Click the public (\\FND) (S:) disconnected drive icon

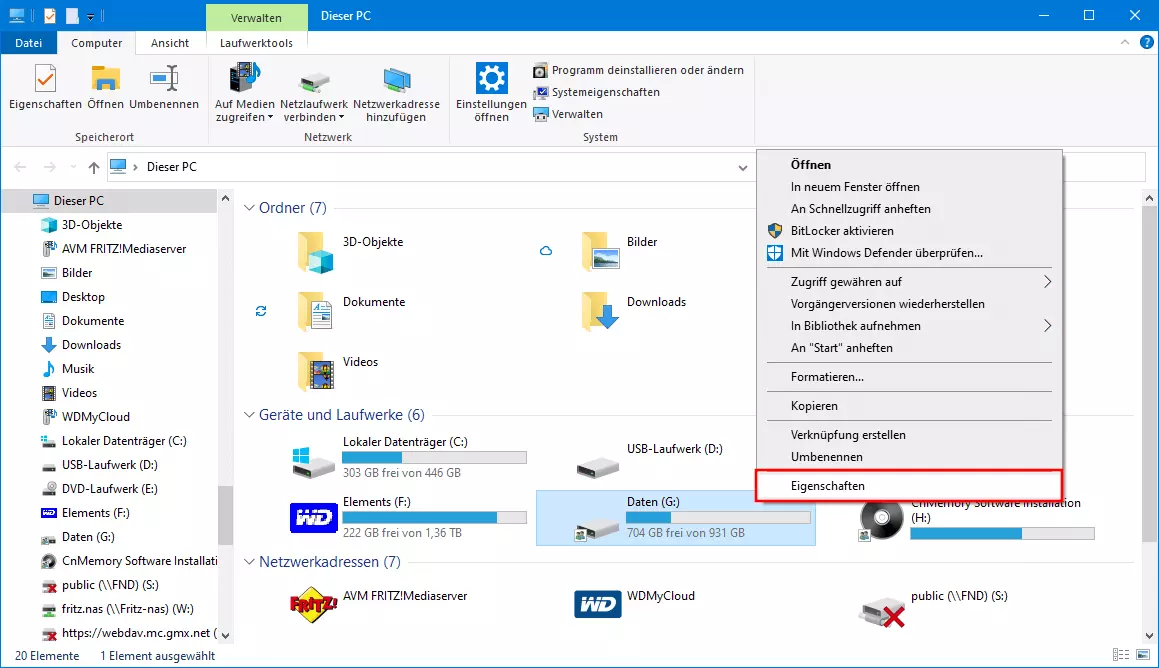coord(883,613)
